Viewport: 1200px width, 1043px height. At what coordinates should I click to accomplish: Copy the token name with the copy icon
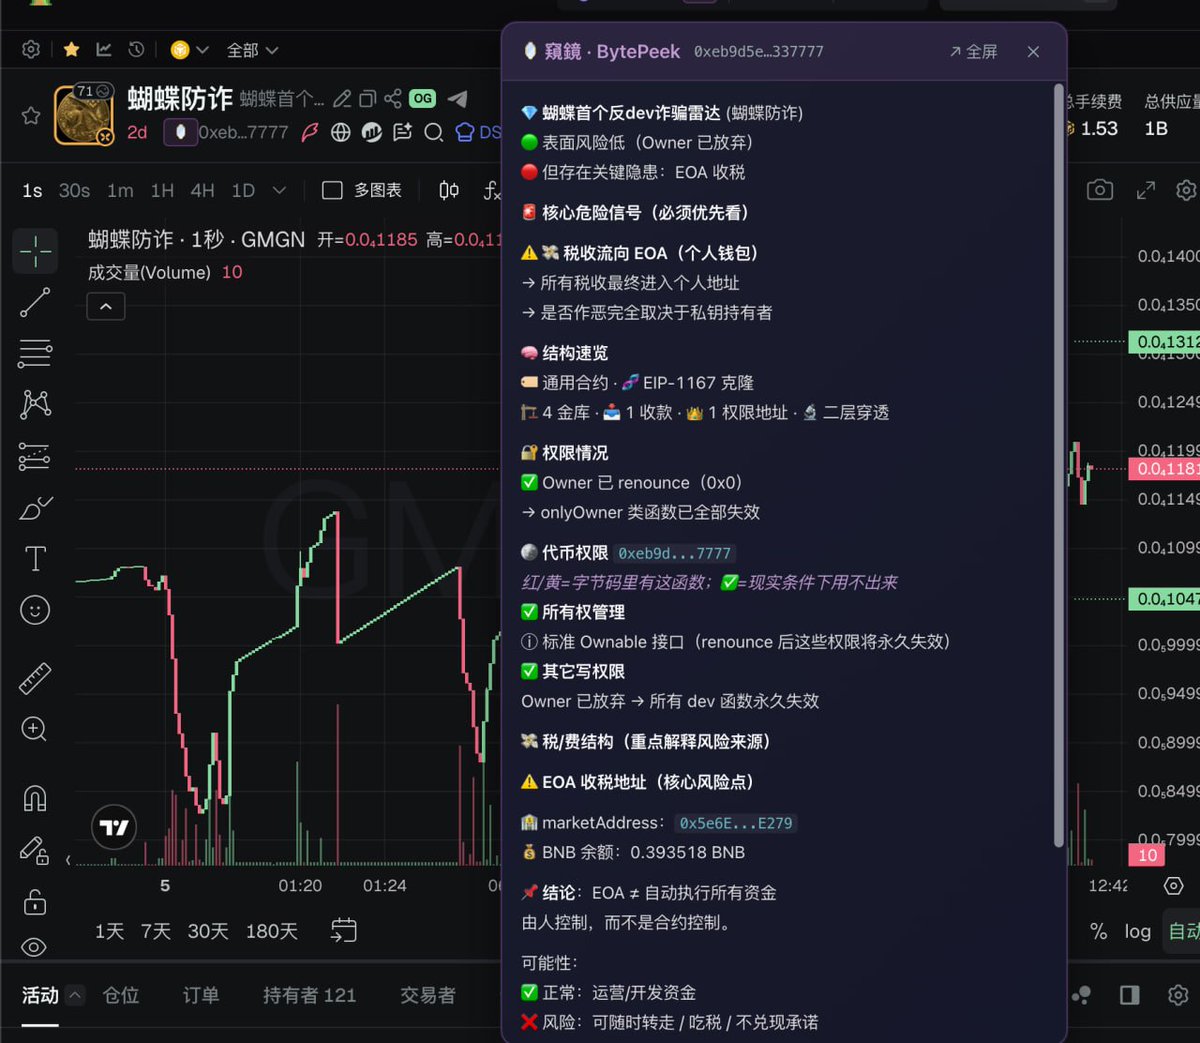[367, 98]
